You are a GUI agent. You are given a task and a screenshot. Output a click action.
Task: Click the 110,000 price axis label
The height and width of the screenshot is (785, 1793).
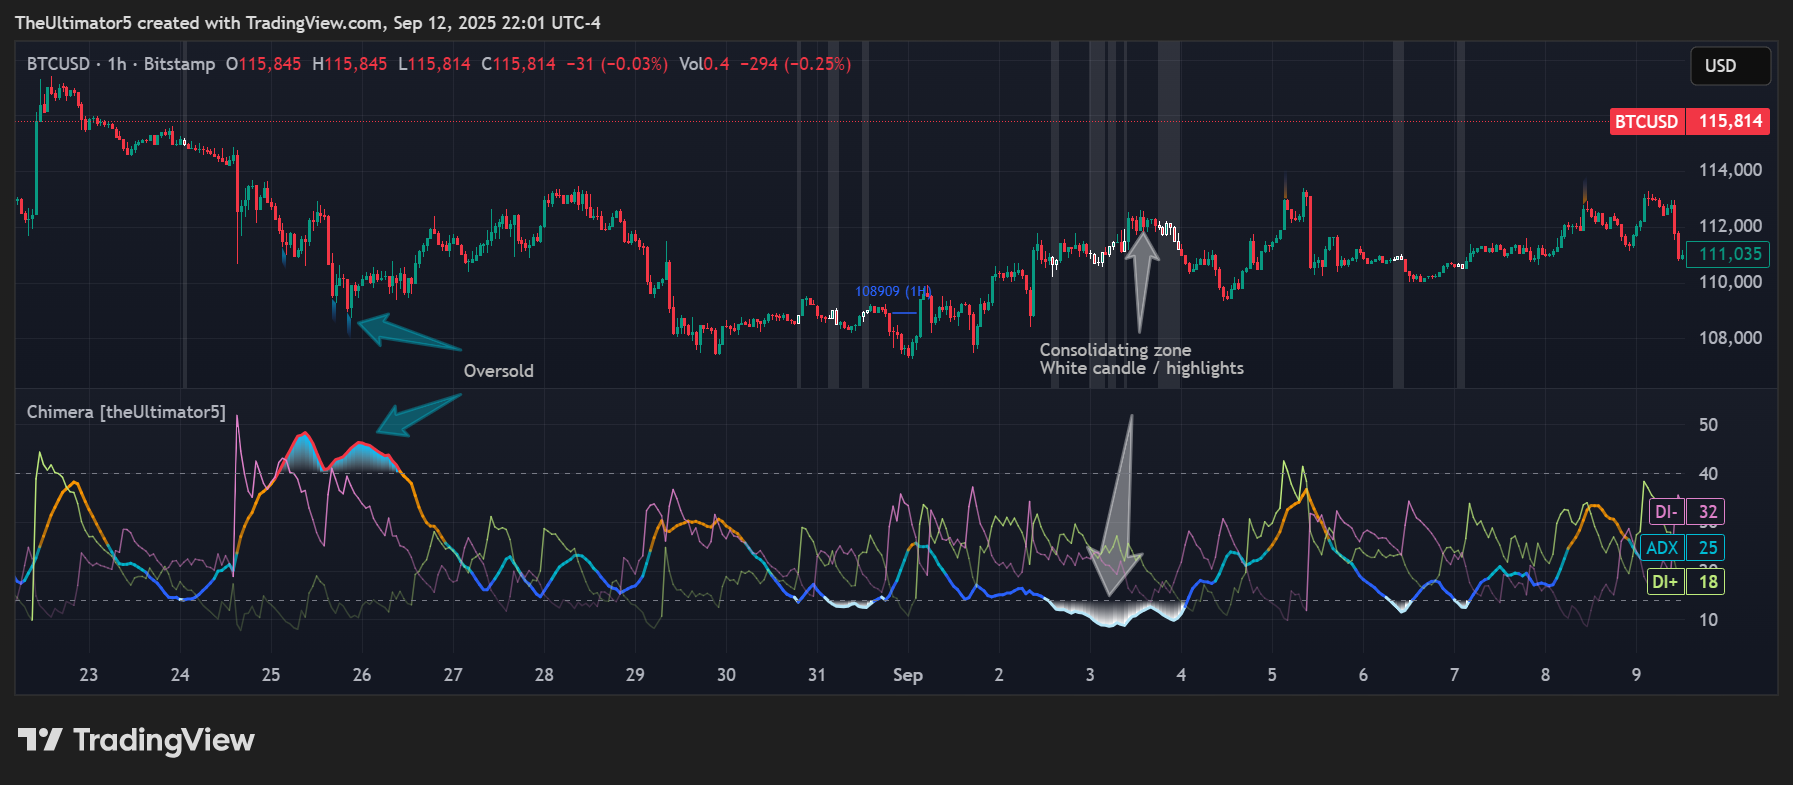(1730, 282)
